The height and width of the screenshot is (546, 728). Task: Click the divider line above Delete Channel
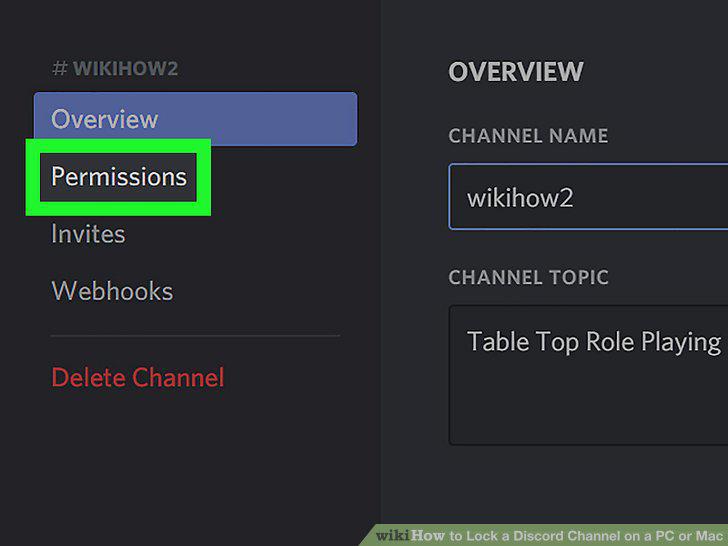tap(195, 335)
